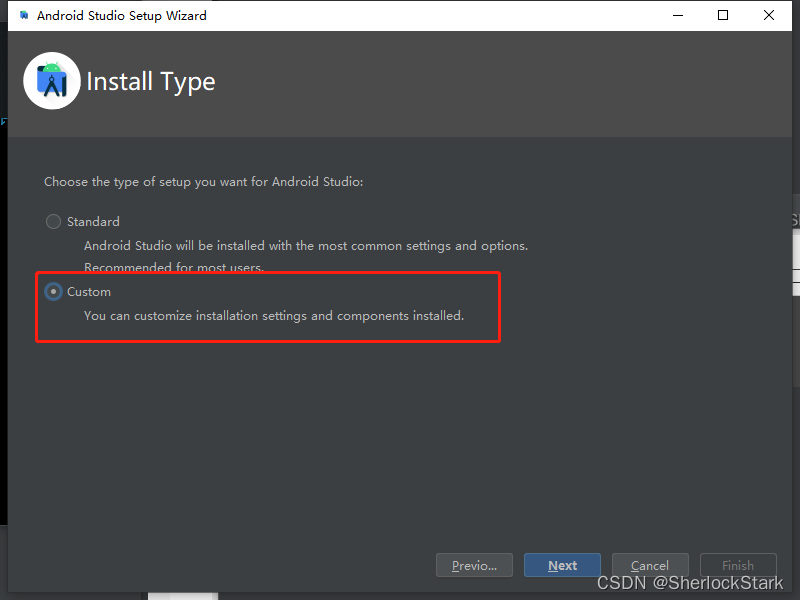The width and height of the screenshot is (800, 600).
Task: Click the "You can customize installation settings" description
Action: (x=274, y=316)
